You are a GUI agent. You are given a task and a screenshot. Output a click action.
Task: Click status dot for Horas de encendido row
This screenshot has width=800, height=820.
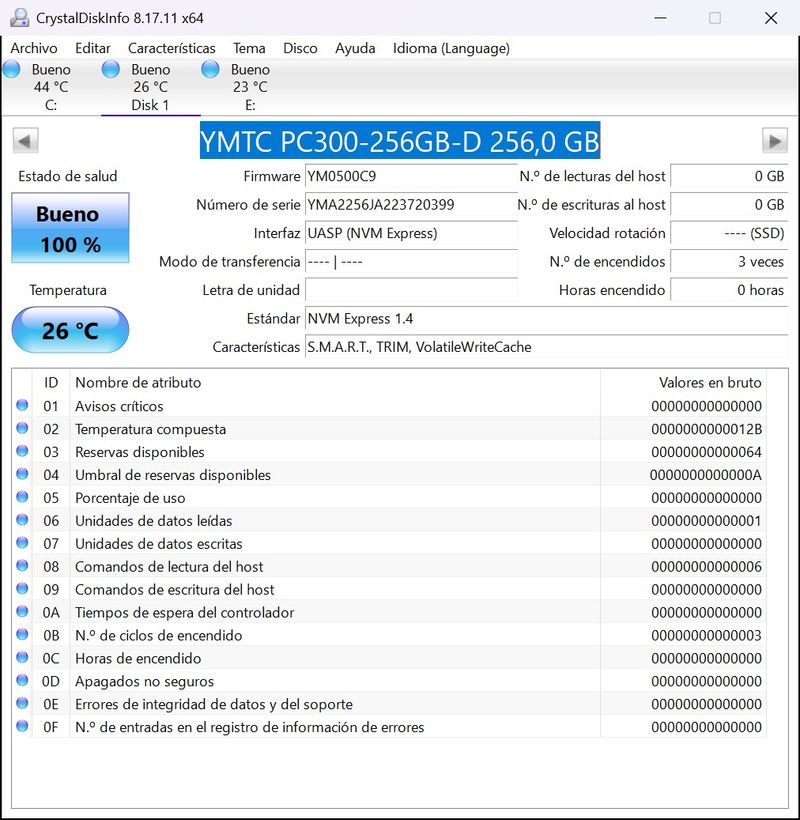click(x=22, y=657)
